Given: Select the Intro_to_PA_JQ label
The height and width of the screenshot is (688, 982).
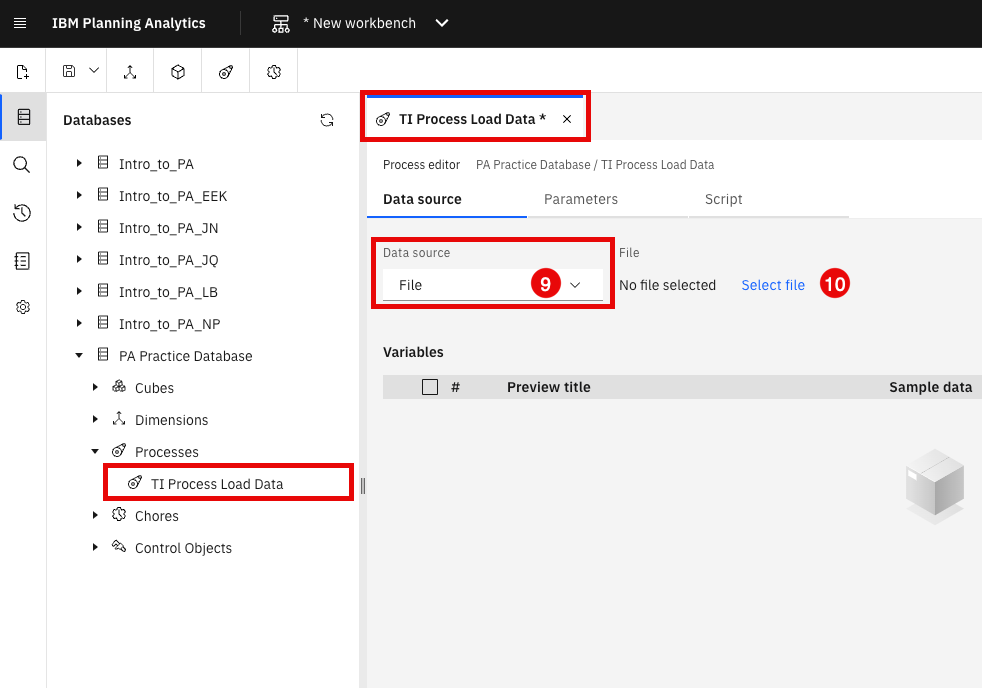Looking at the screenshot, I should pos(168,260).
